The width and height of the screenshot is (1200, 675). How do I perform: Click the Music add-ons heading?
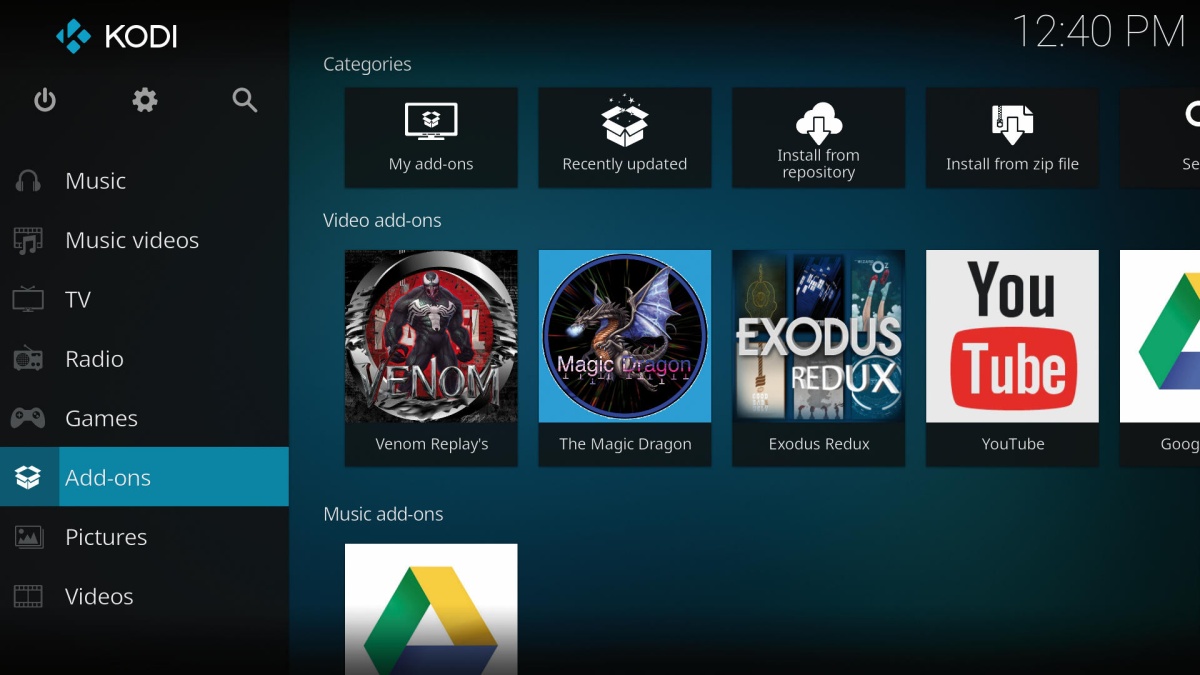[383, 514]
